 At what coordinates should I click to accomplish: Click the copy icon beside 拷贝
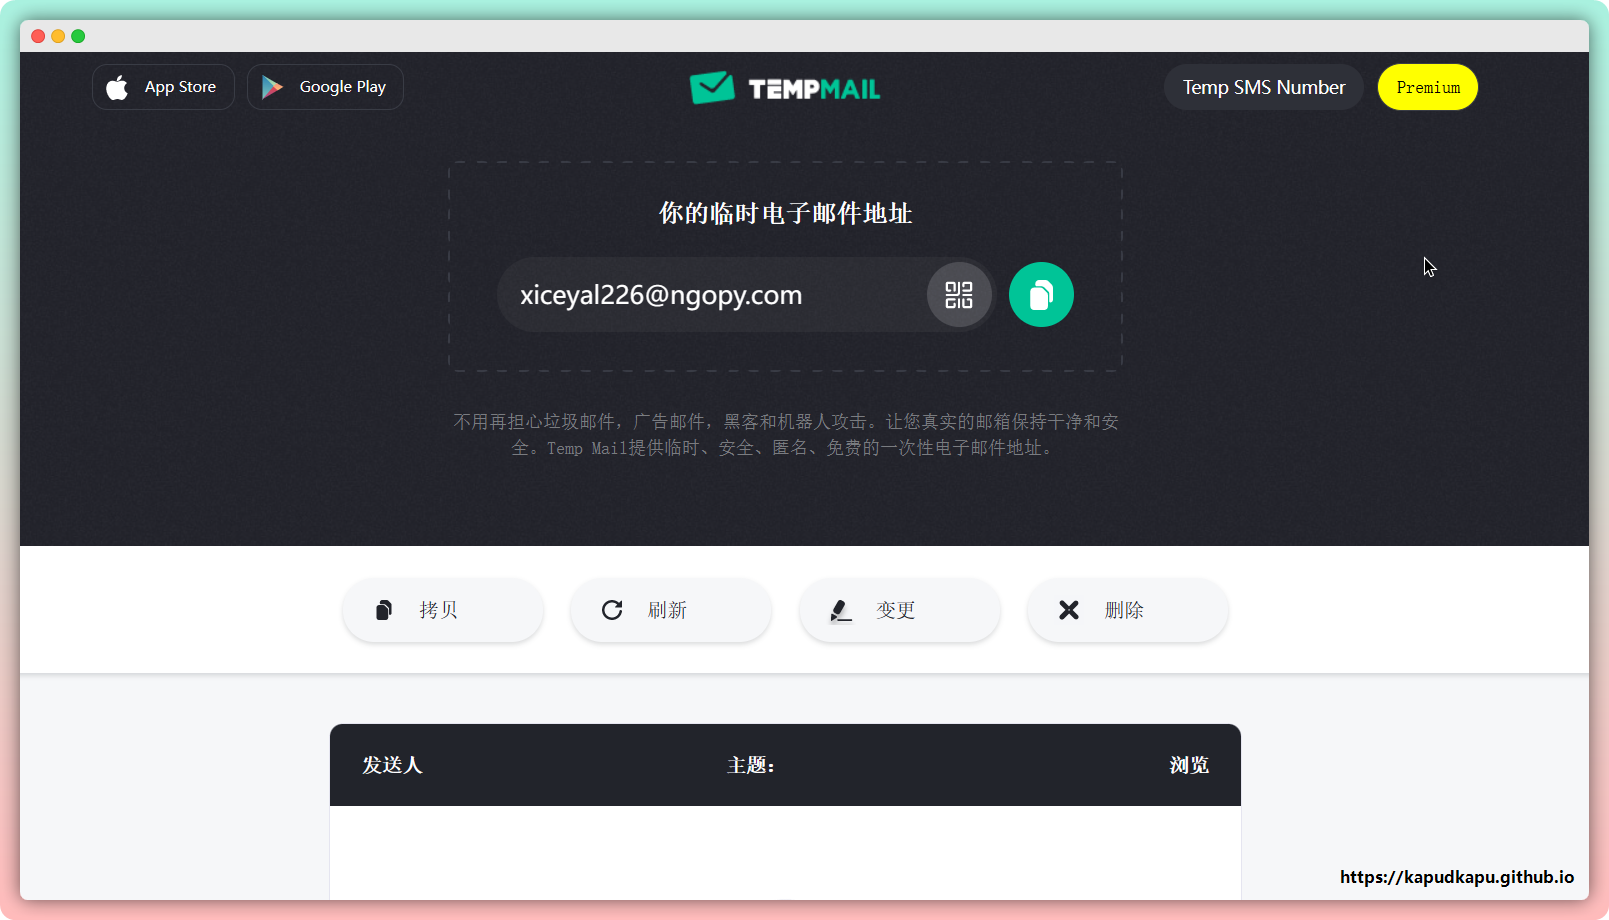(384, 610)
